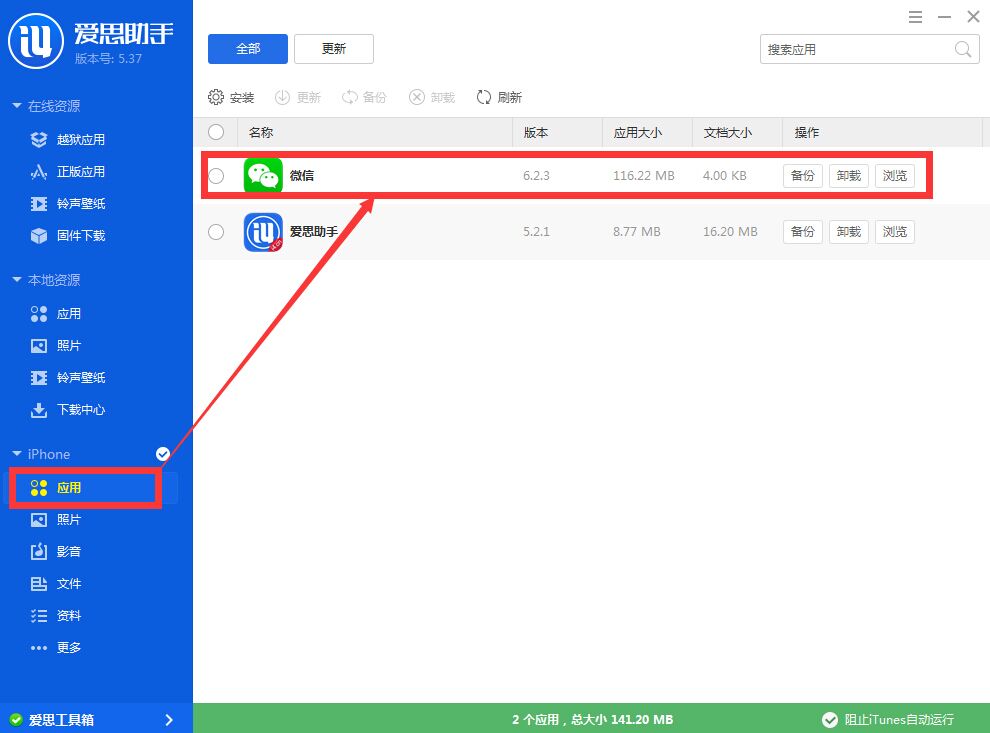Click 备份 button for 爱思助手

click(x=802, y=231)
